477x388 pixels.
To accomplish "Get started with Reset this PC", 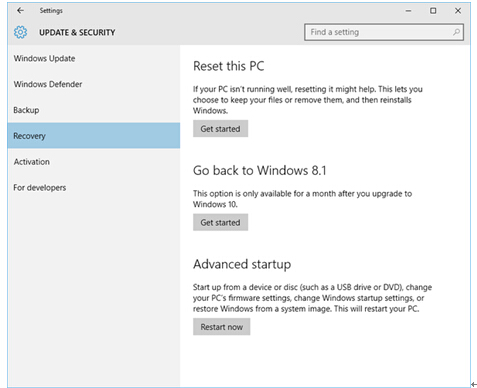I will [220, 129].
